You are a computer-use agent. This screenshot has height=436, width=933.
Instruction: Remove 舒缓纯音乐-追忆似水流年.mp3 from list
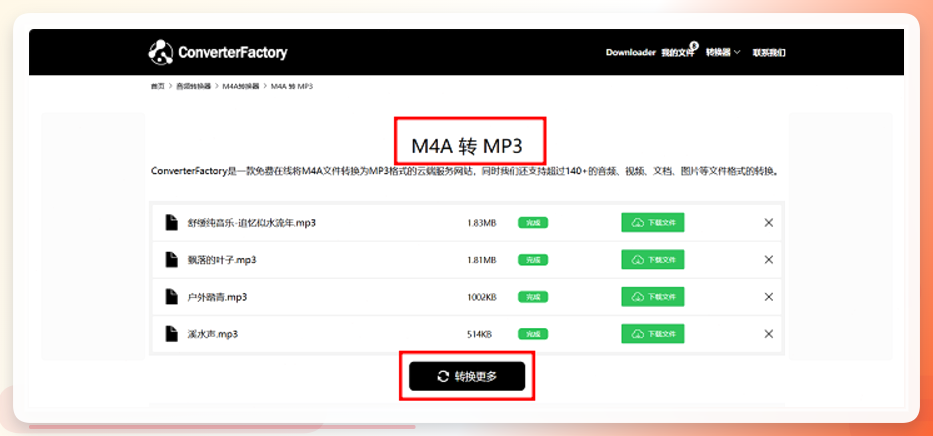(769, 222)
